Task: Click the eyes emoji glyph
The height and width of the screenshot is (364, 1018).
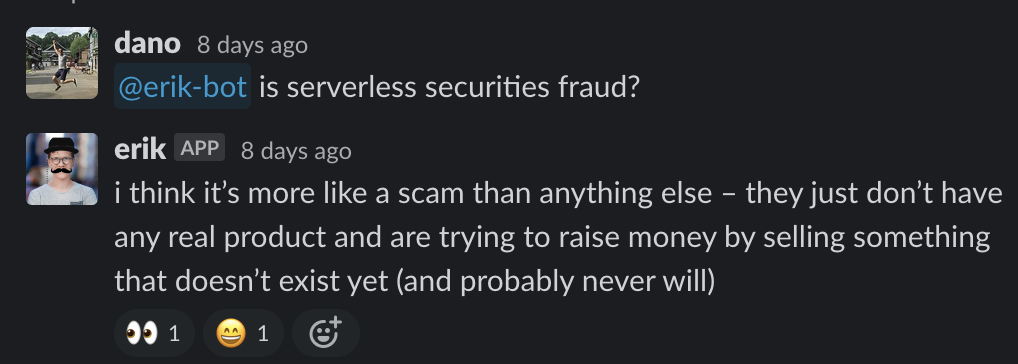Action: click(142, 334)
